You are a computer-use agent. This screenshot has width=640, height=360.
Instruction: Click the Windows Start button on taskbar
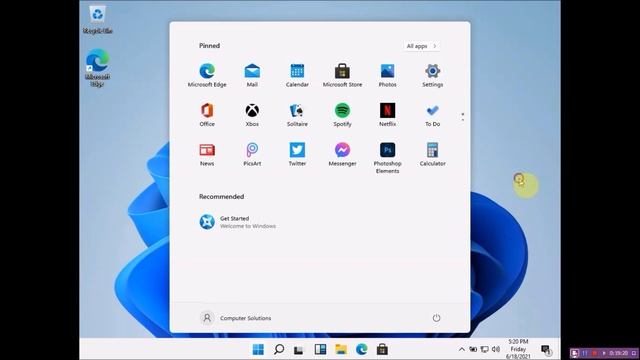pyautogui.click(x=258, y=349)
